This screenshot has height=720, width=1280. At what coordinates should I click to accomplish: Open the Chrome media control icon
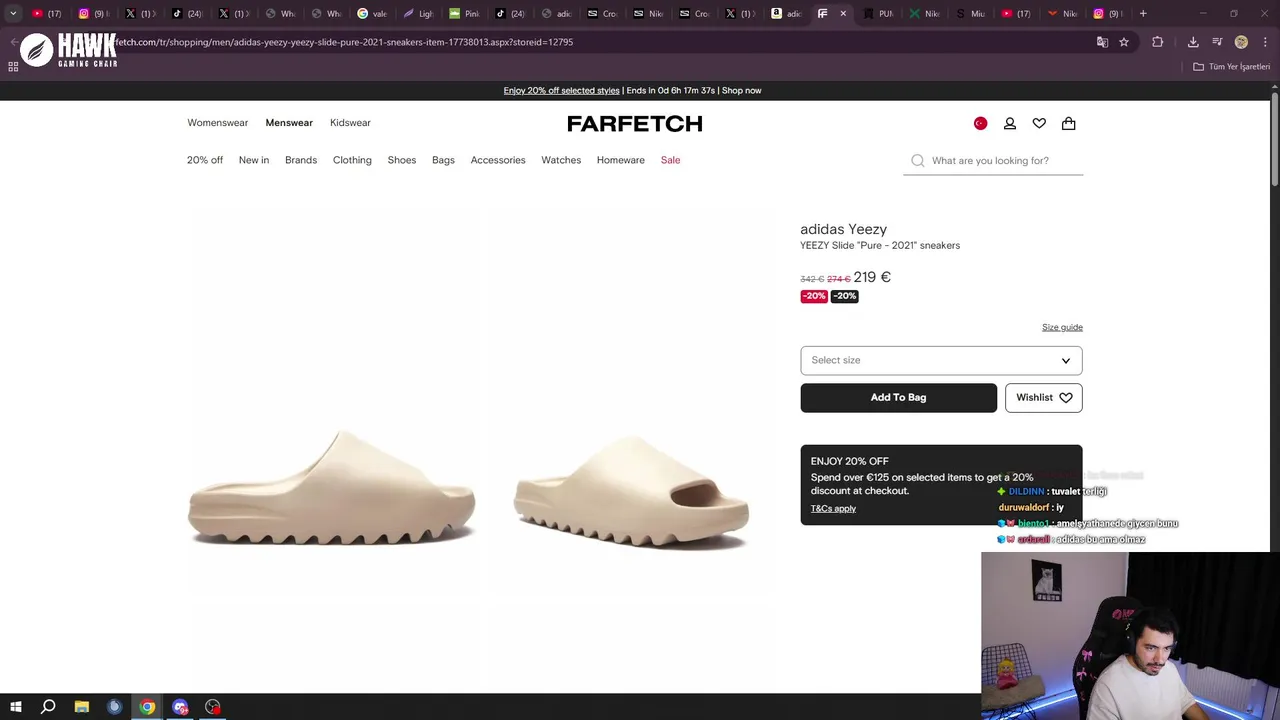[x=1217, y=42]
